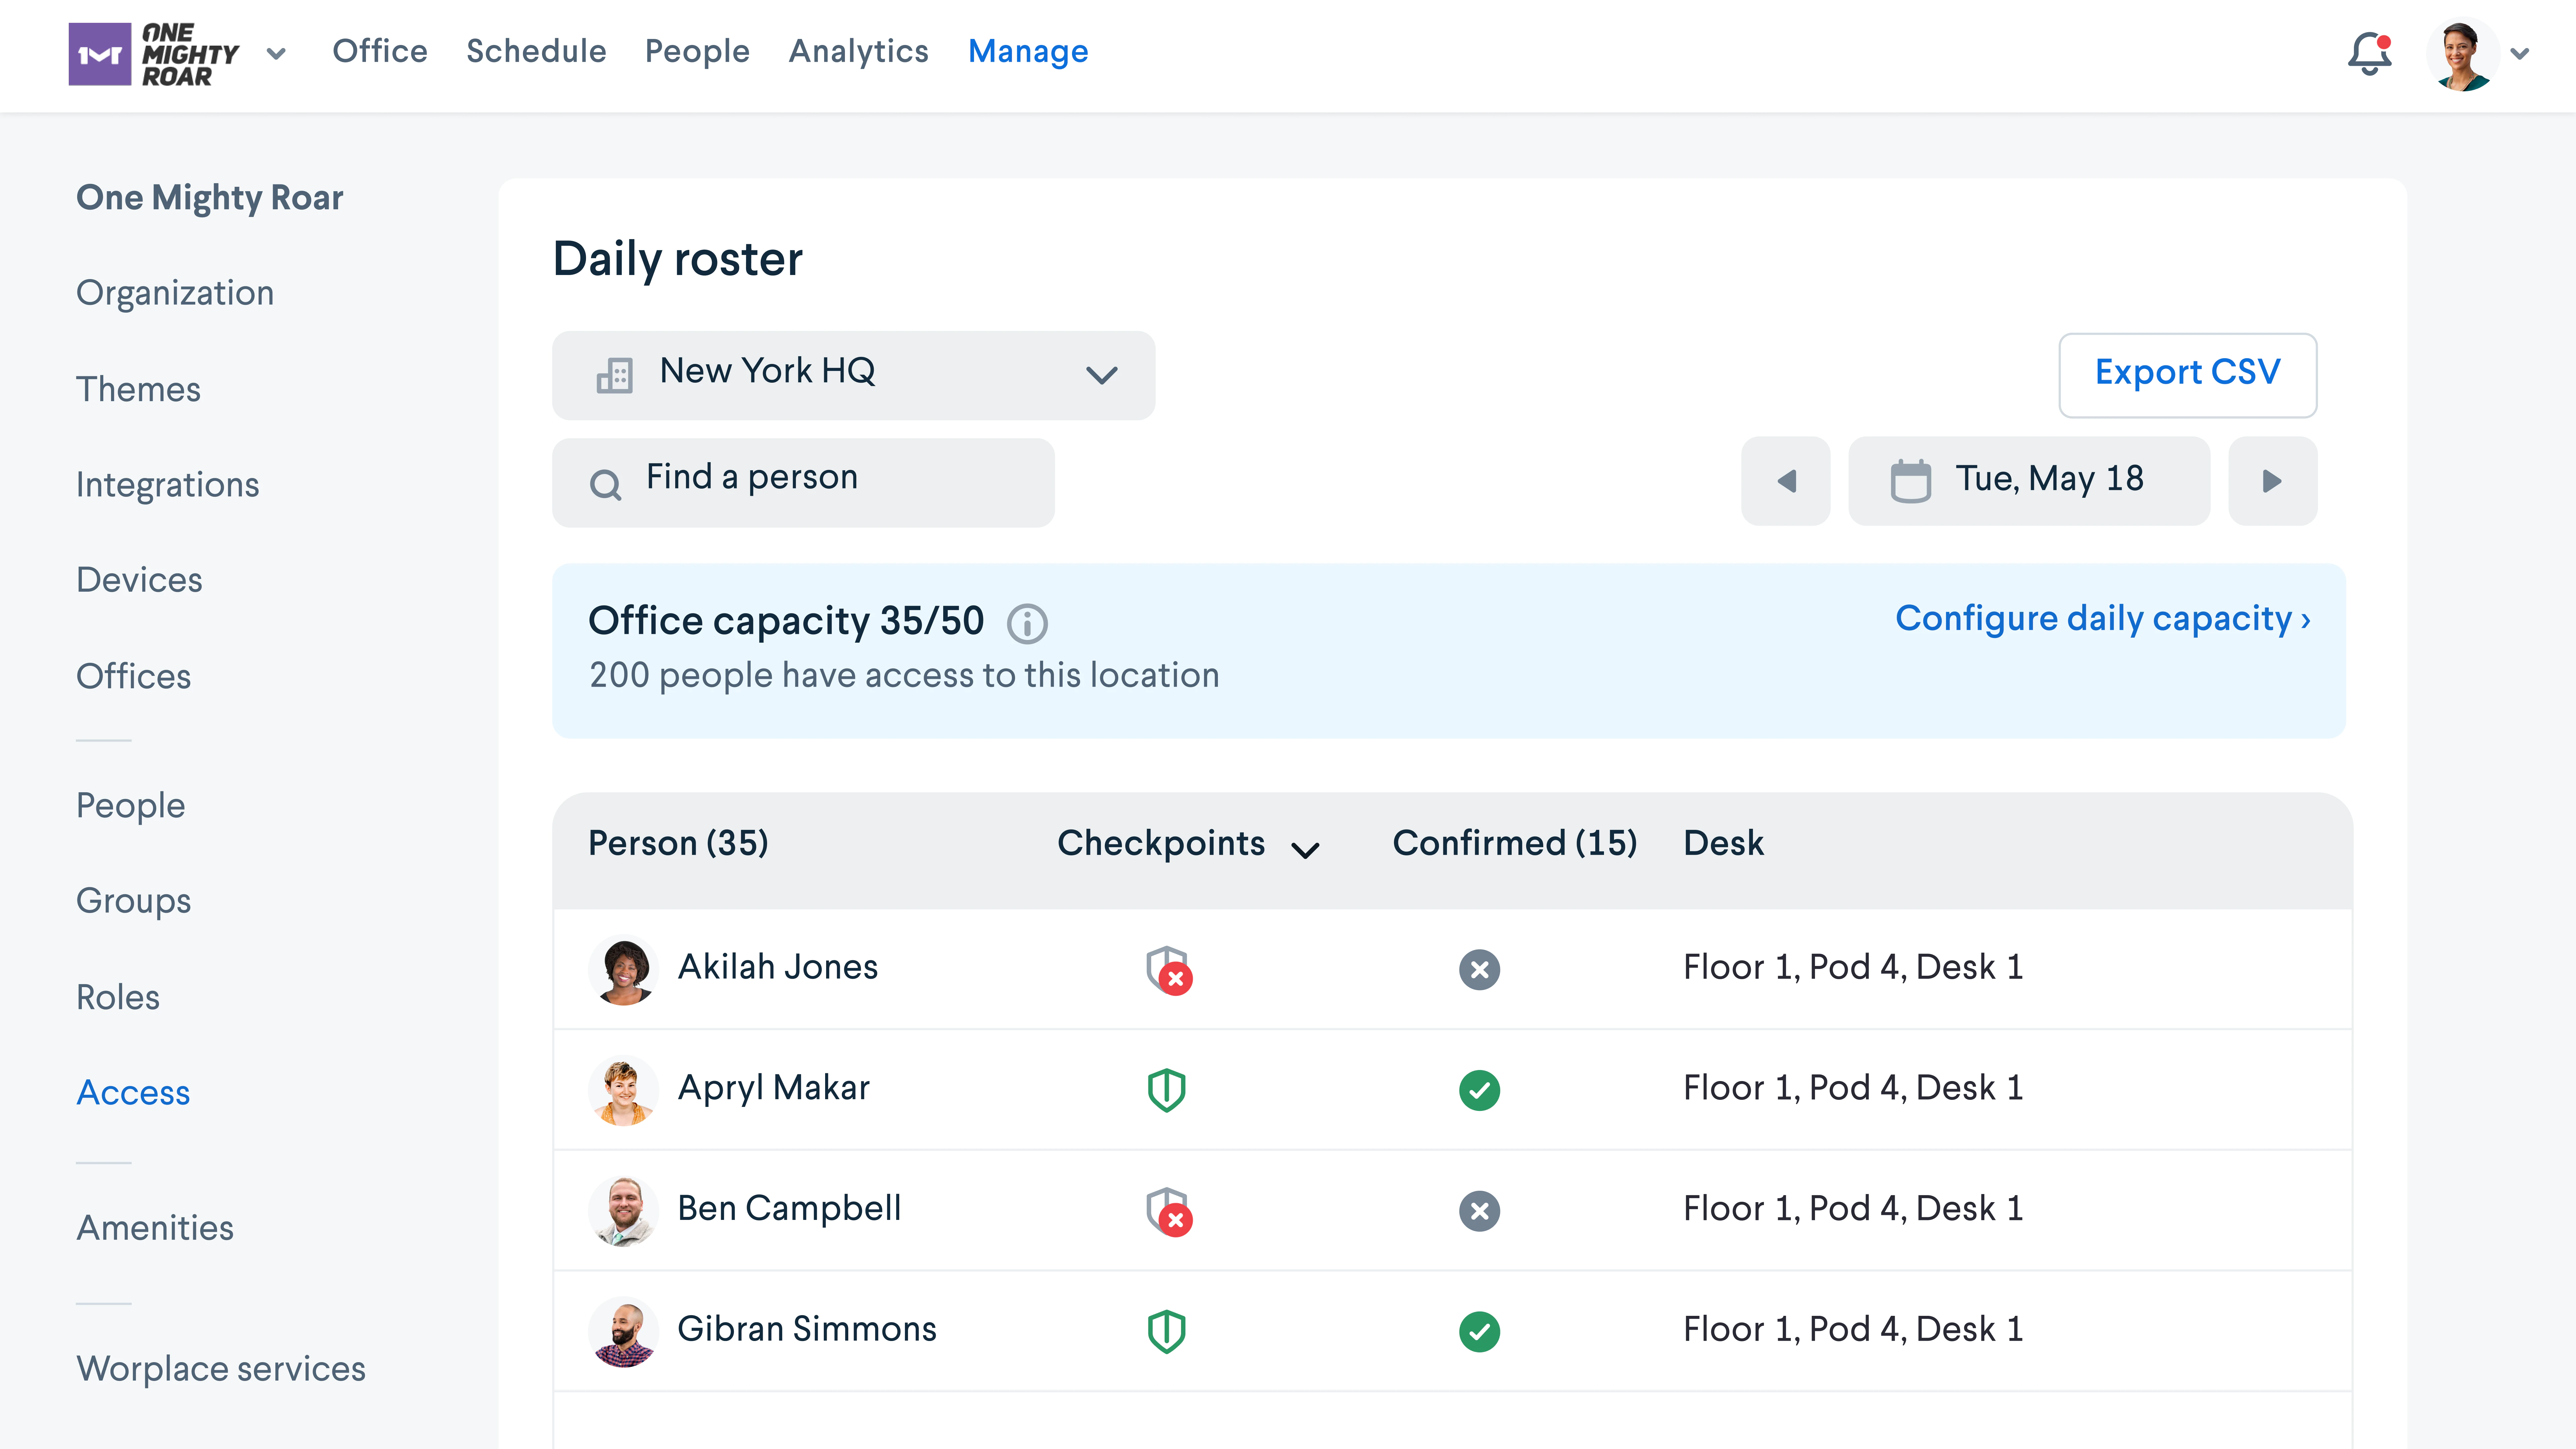Toggle the confirmed checkmark for Apryl Makar
Image resolution: width=2576 pixels, height=1449 pixels.
click(x=1479, y=1086)
